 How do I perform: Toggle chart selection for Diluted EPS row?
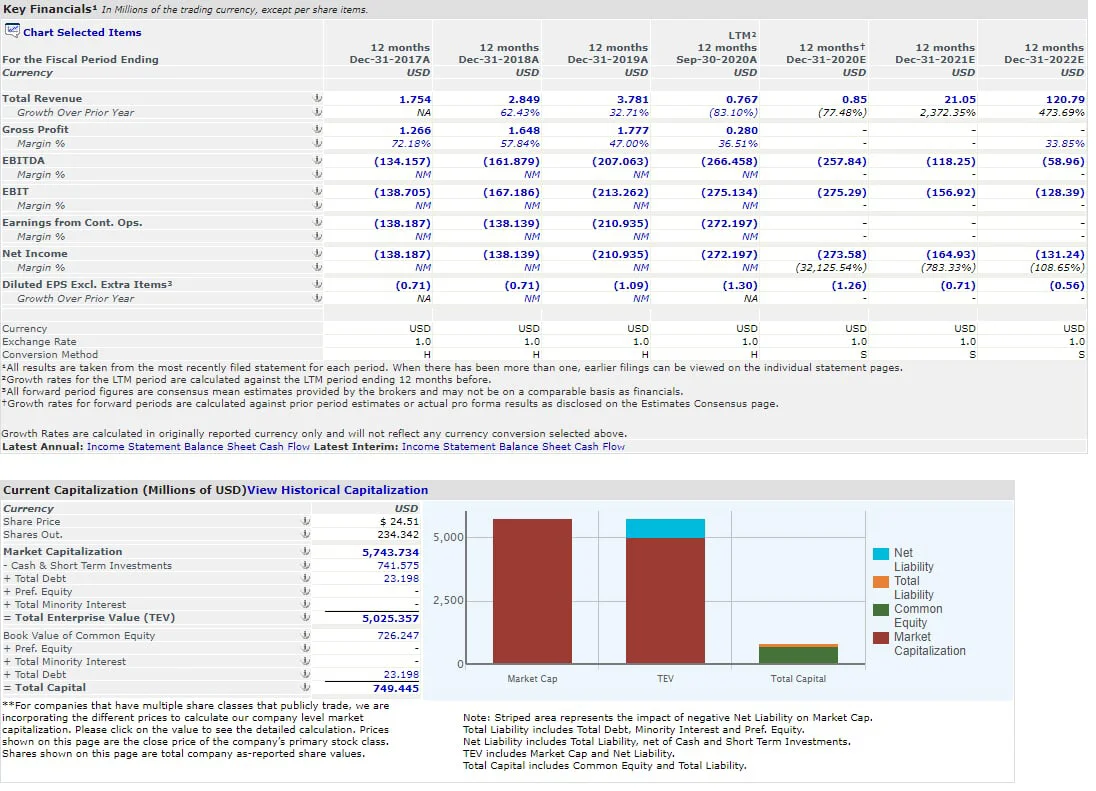point(317,284)
